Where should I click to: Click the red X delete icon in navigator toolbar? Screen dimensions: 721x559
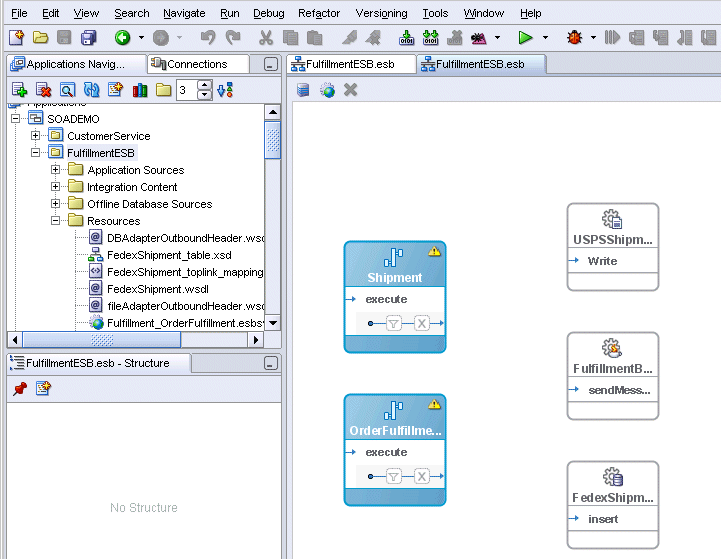tap(44, 90)
